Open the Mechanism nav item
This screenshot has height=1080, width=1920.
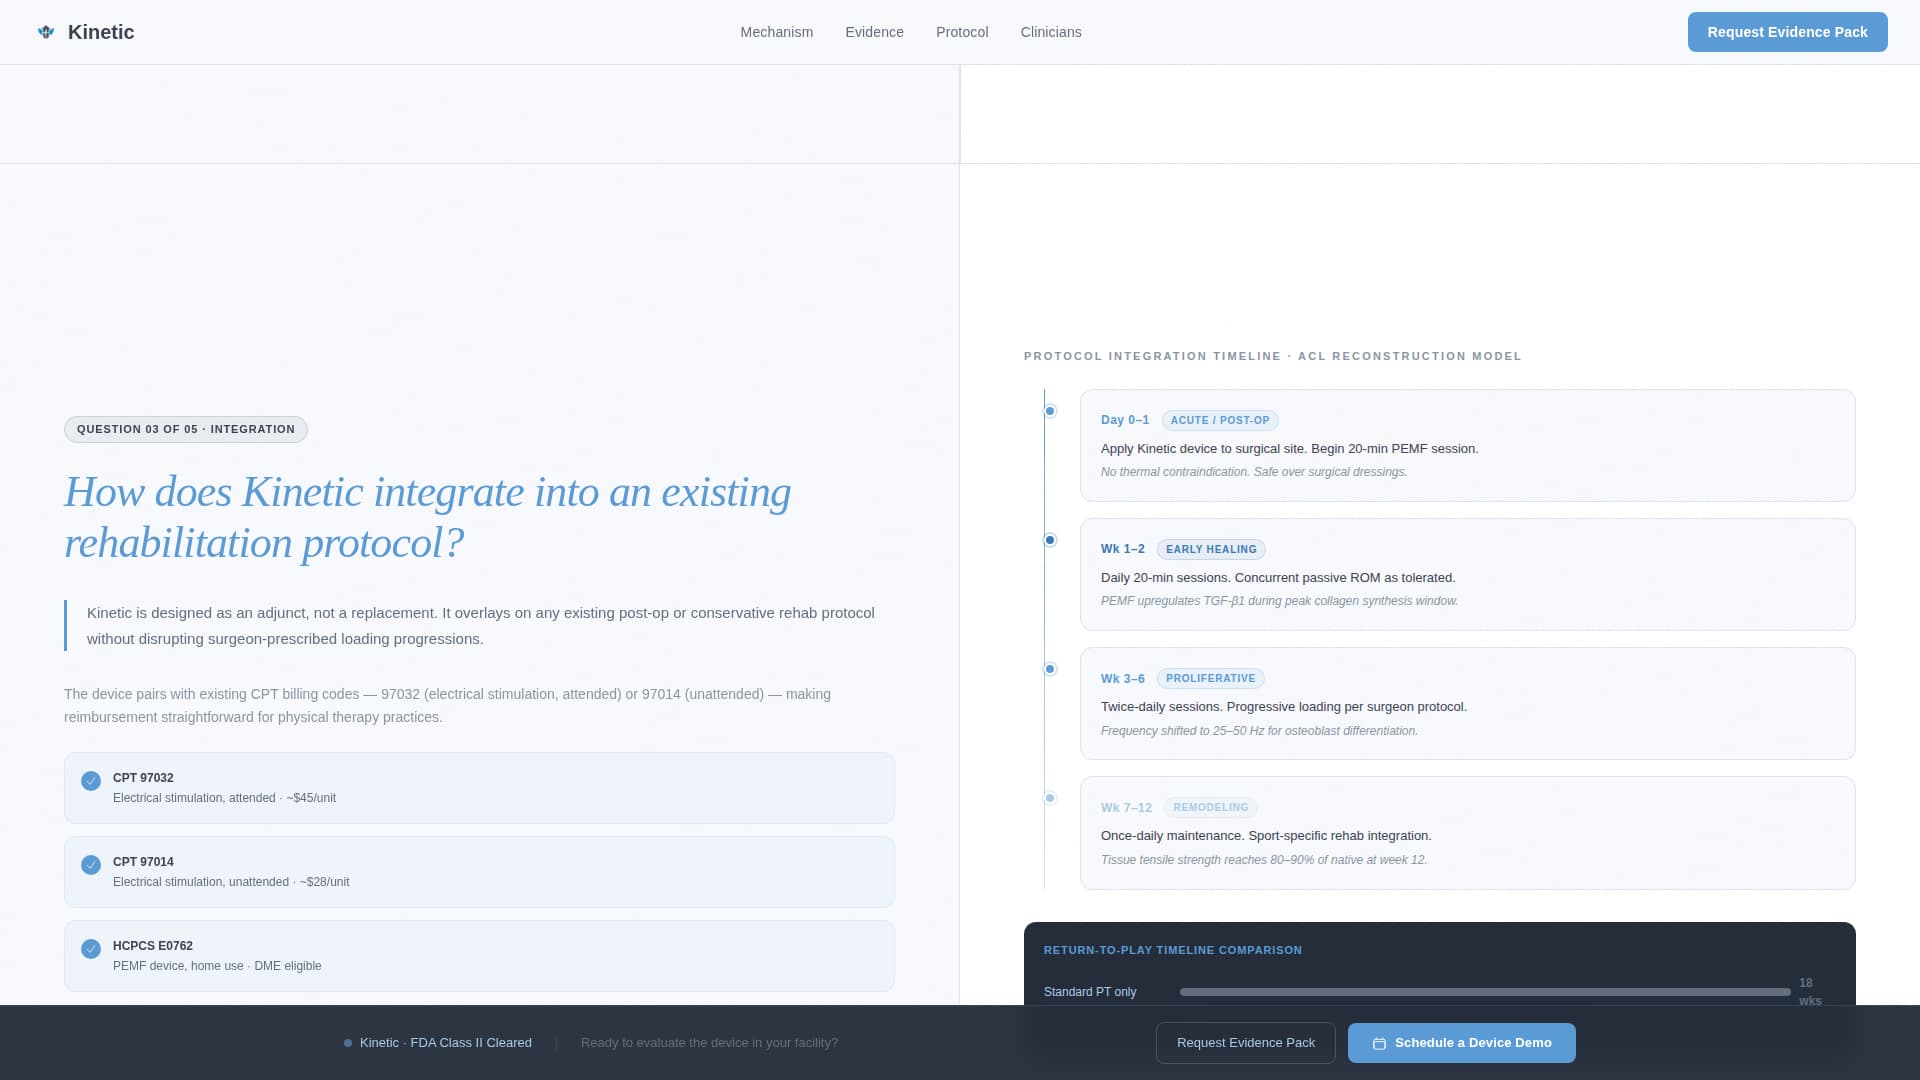(777, 32)
